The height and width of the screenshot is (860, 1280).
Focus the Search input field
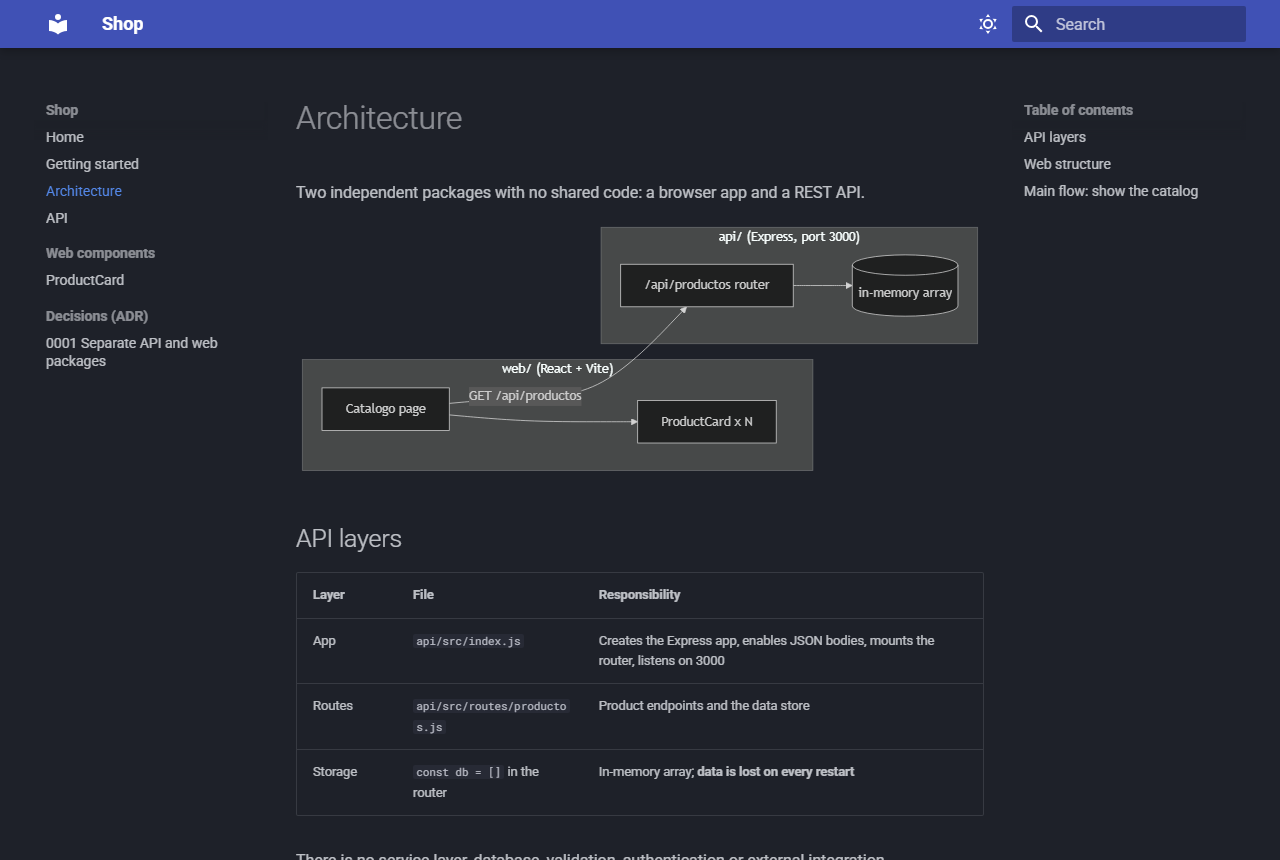pos(1129,24)
